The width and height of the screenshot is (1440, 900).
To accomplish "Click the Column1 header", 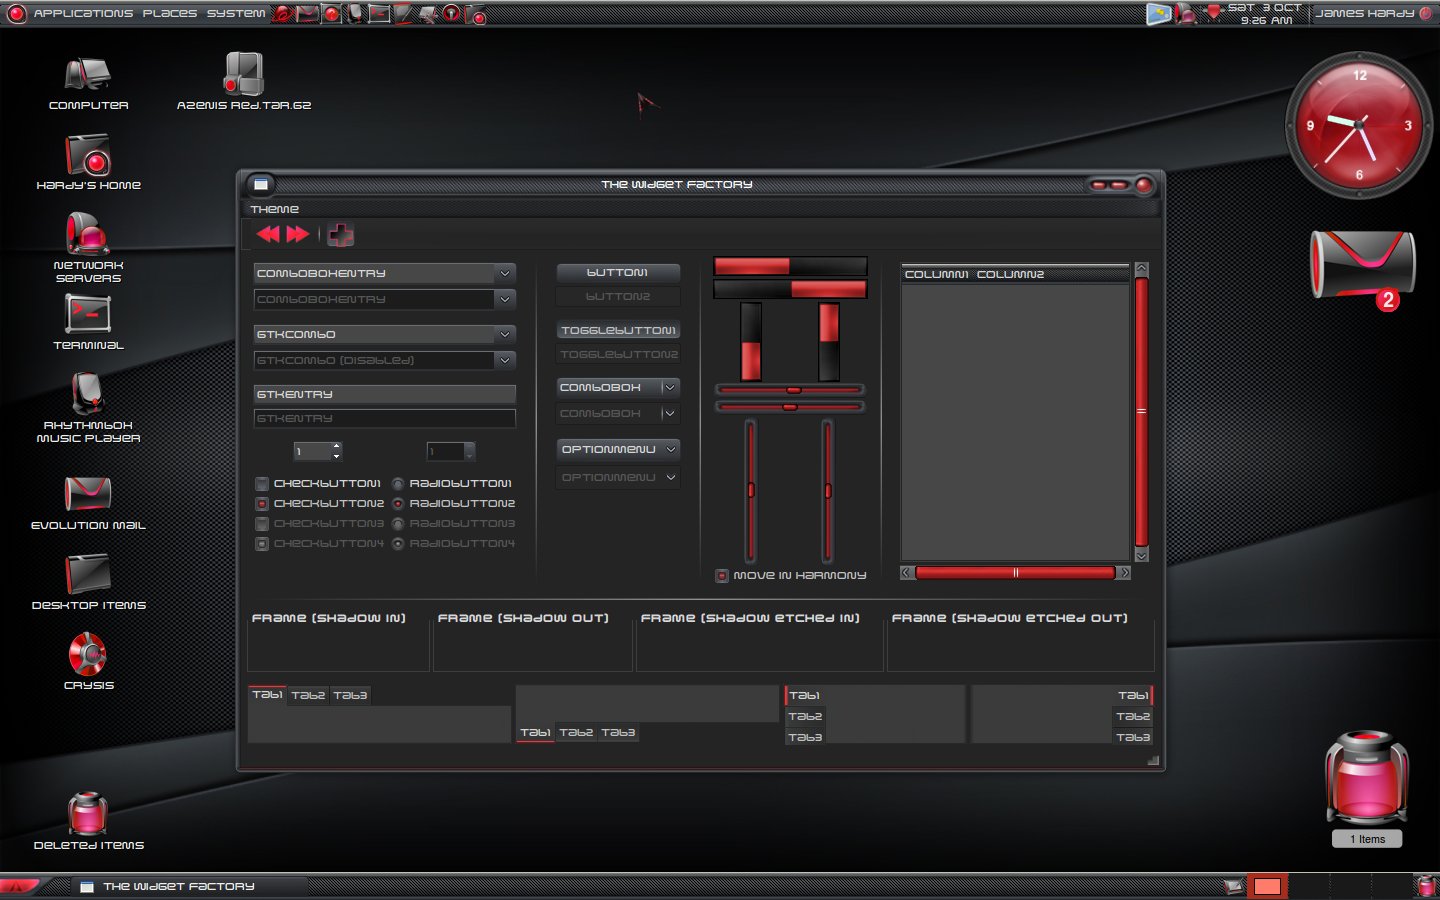I will (x=937, y=274).
